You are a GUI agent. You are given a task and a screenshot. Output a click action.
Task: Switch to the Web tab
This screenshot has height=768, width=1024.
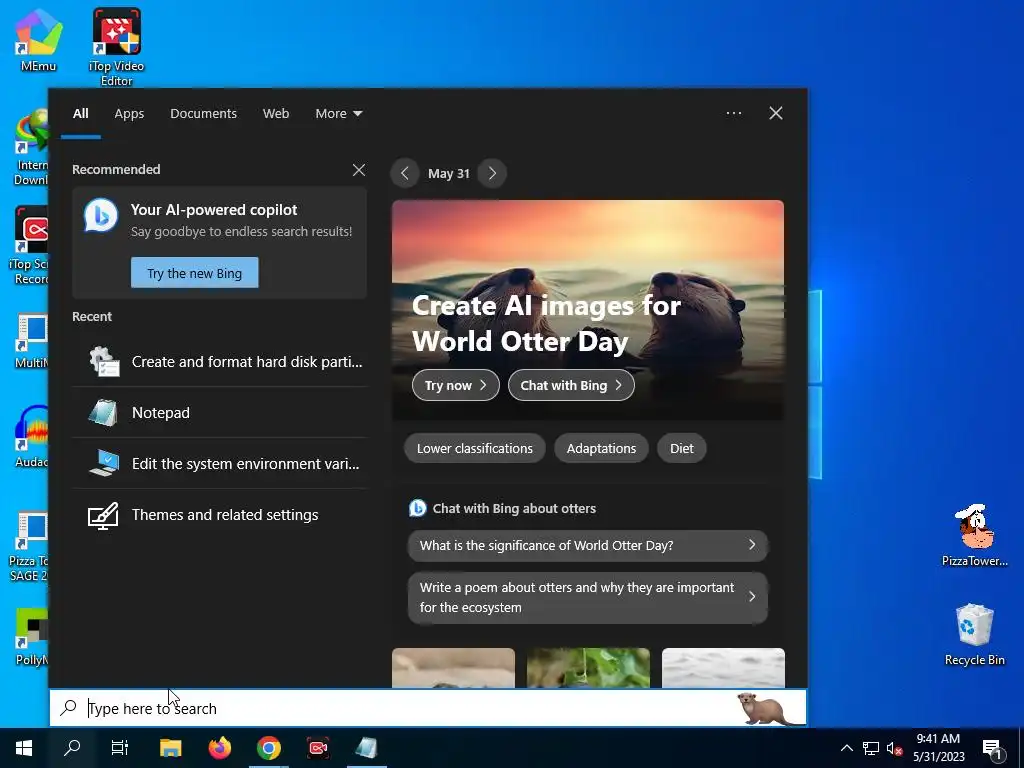coord(276,114)
